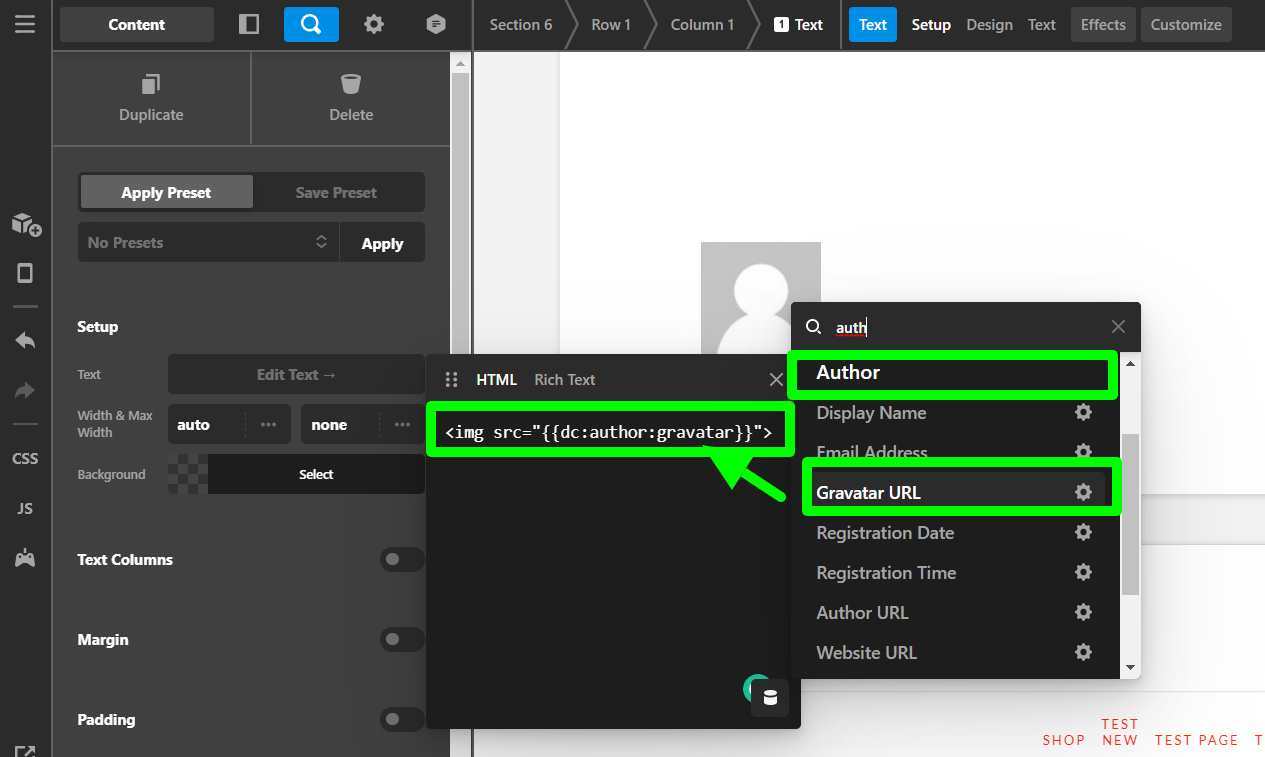Open the settings gear in top bar

374,24
